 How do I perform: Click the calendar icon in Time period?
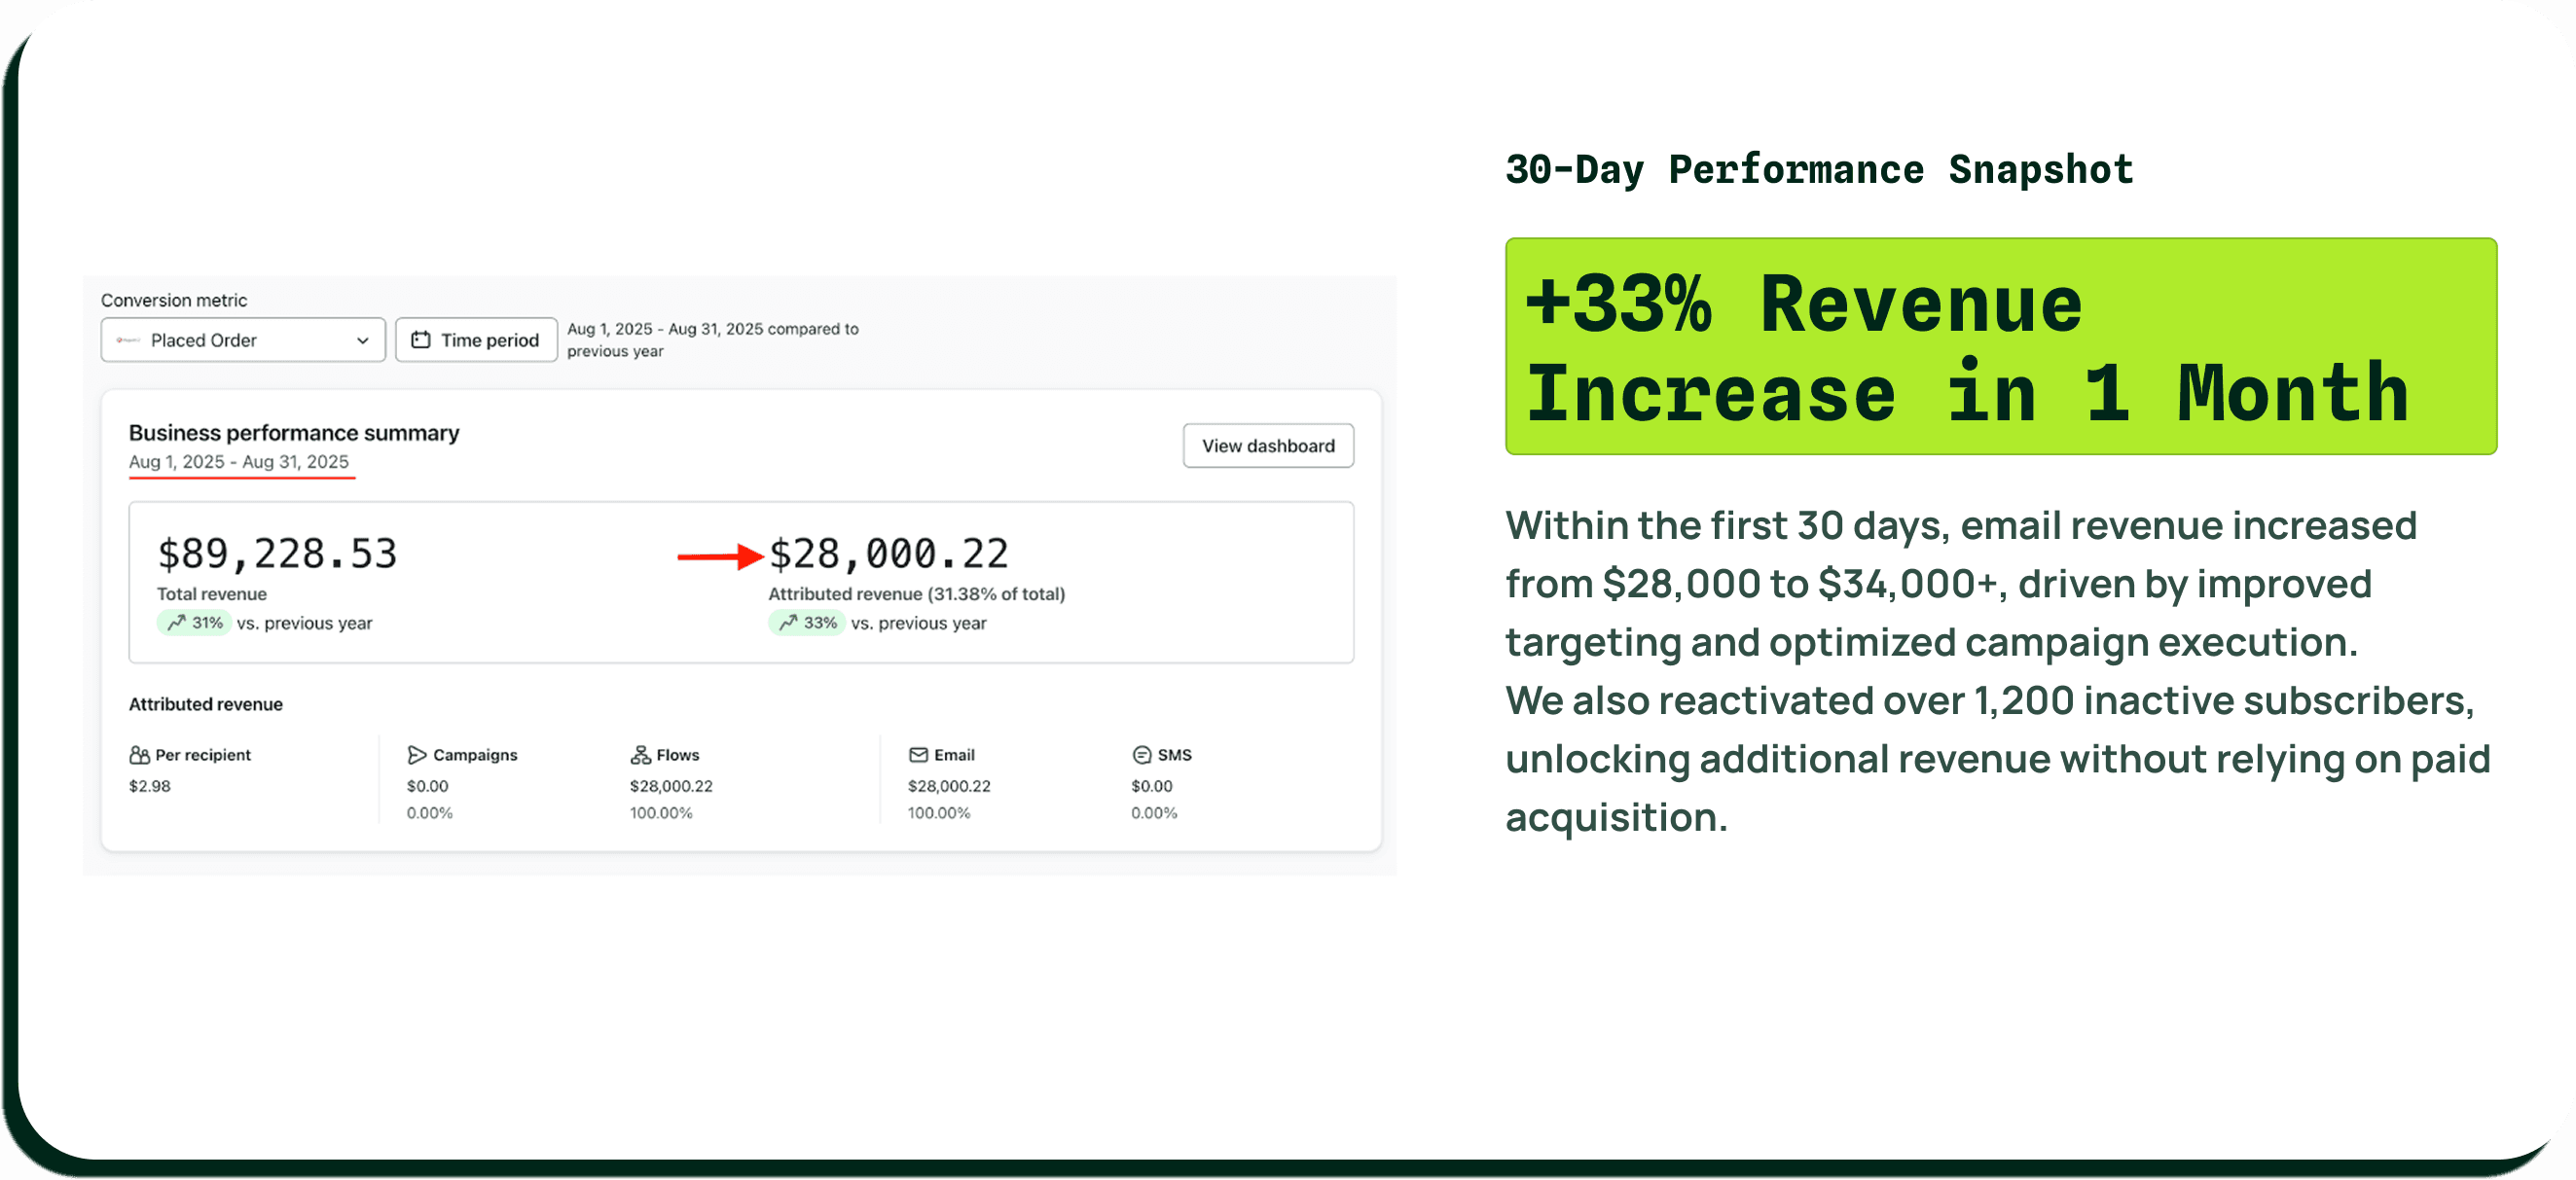tap(421, 340)
